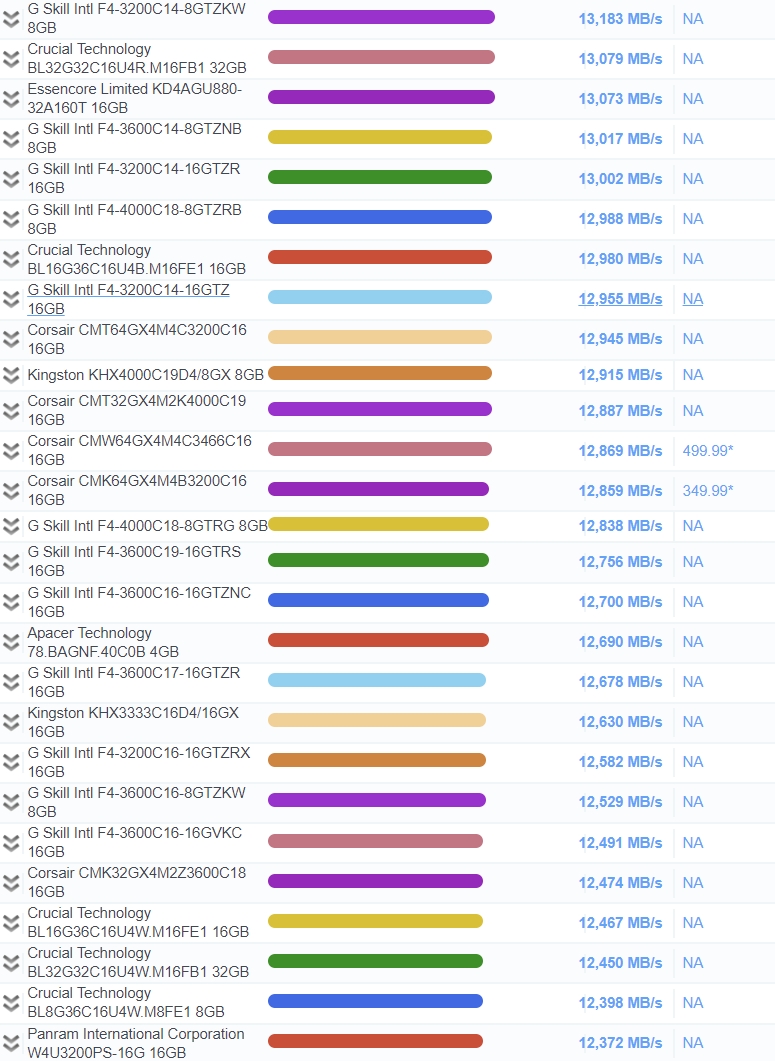775x1061 pixels.
Task: Expand the Corsair CMT32GX4M2K4000C19 row chevron
Action: tap(11, 410)
